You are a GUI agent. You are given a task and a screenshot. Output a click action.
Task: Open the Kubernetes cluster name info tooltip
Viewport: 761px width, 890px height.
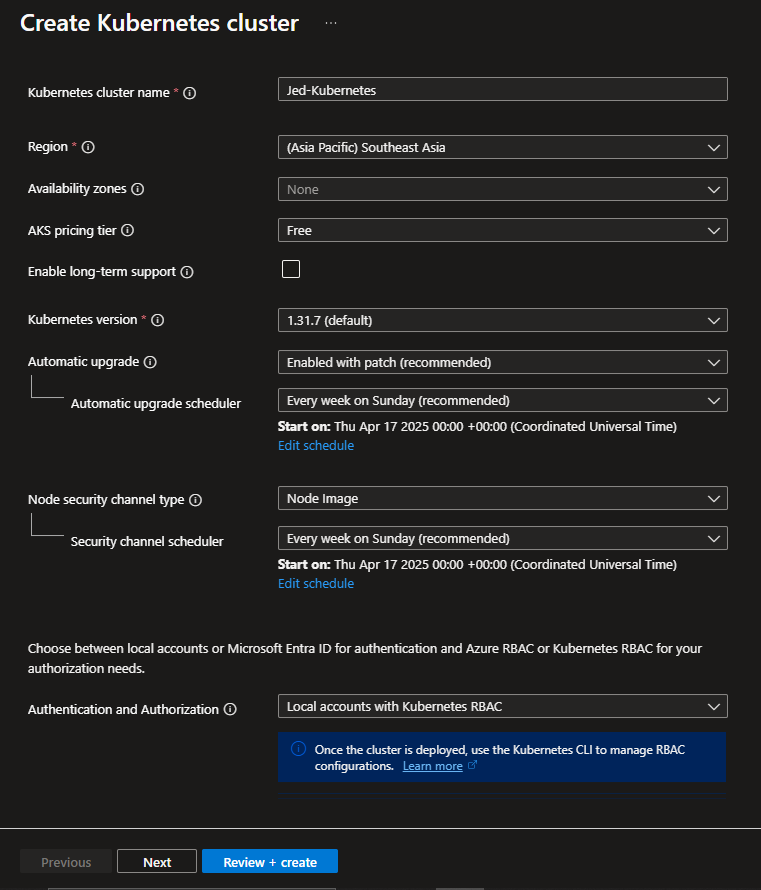[x=192, y=92]
